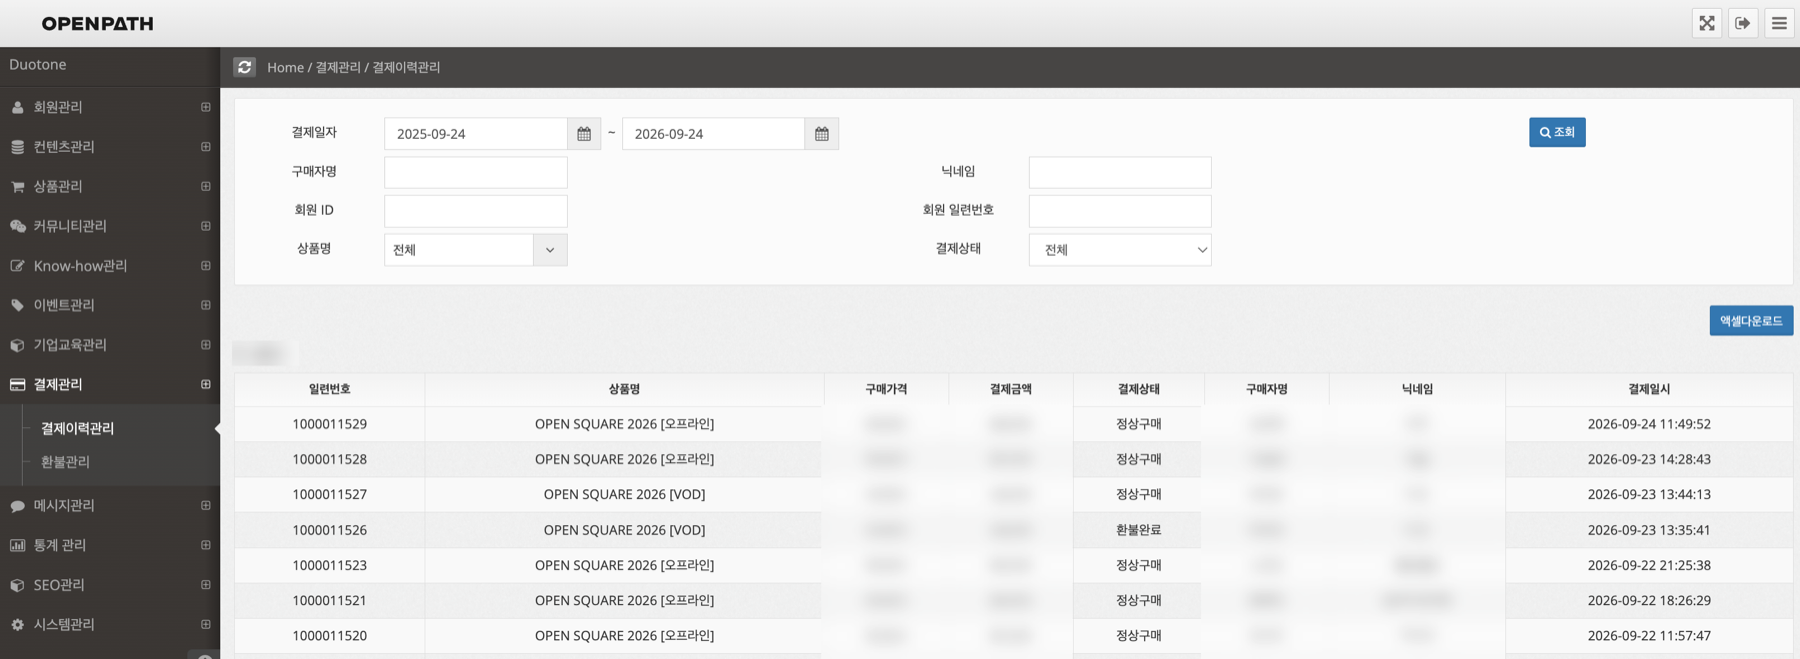This screenshot has height=659, width=1800.
Task: Open the 결제상태 dropdown set to 전체
Action: (1120, 250)
